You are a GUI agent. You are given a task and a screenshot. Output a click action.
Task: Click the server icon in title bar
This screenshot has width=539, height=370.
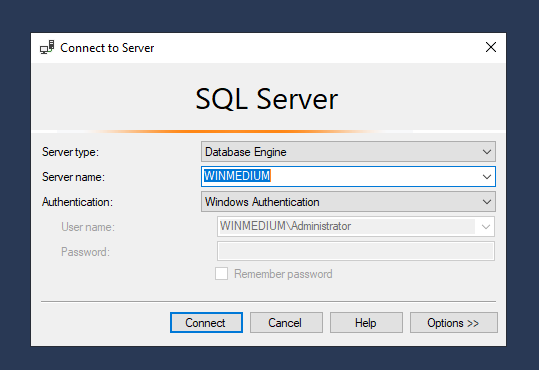(x=47, y=47)
